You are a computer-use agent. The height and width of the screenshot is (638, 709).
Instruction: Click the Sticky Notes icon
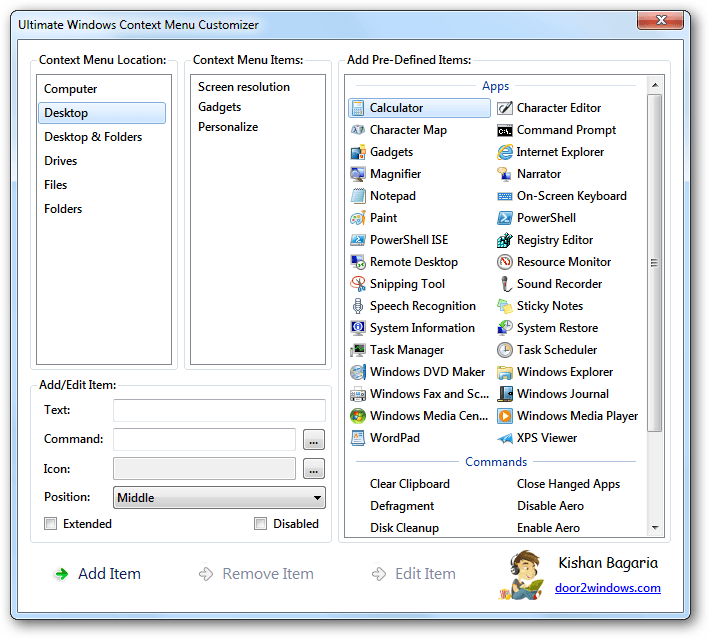[505, 306]
